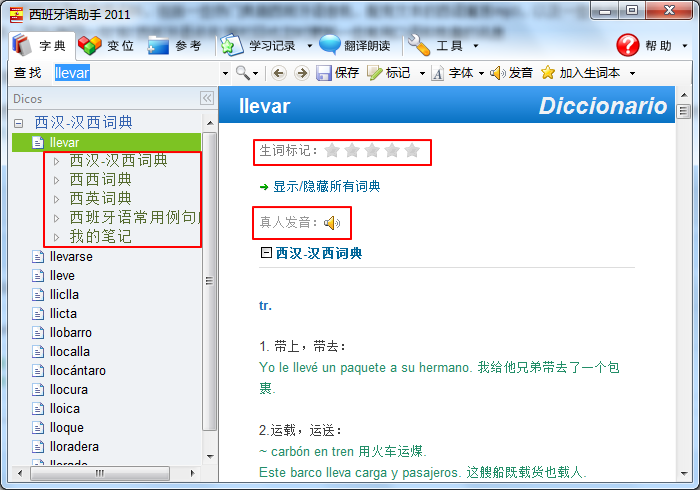This screenshot has height=490, width=700.
Task: Click the app icon in title bar
Action: tap(17, 15)
